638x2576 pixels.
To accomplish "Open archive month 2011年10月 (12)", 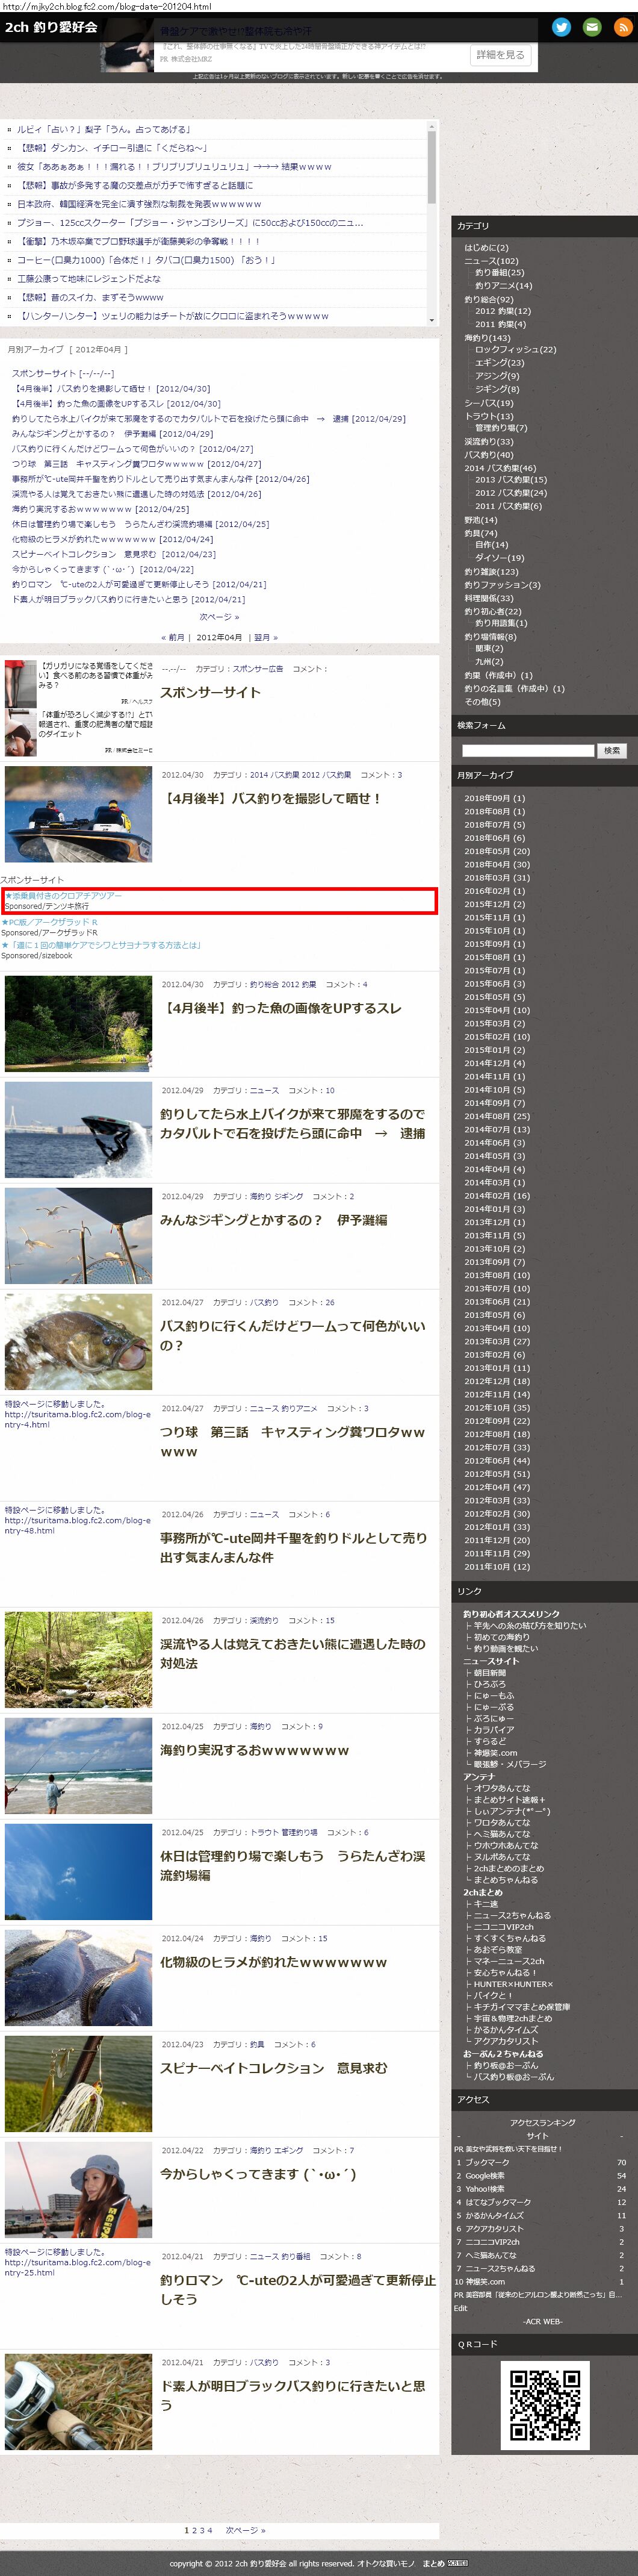I will pos(497,1567).
